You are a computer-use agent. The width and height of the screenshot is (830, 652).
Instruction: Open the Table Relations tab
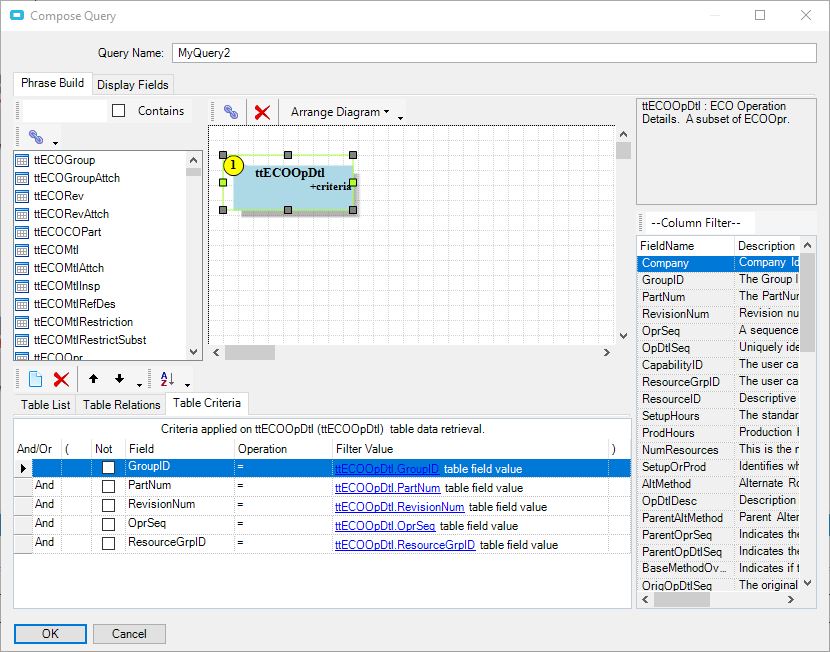pyautogui.click(x=121, y=405)
